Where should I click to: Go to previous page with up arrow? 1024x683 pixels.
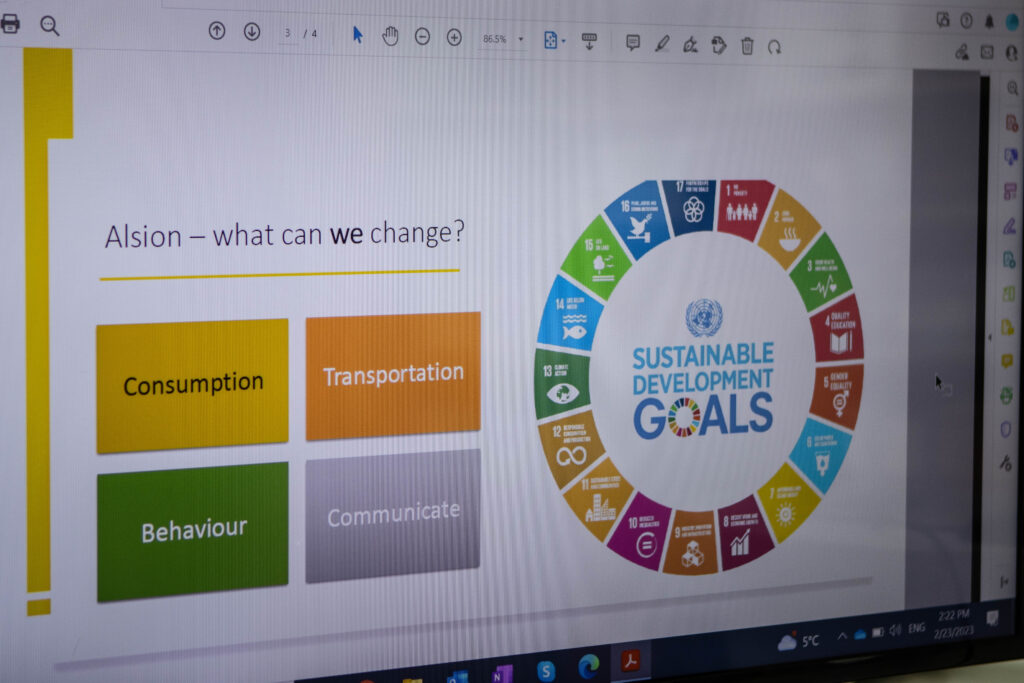coord(217,30)
